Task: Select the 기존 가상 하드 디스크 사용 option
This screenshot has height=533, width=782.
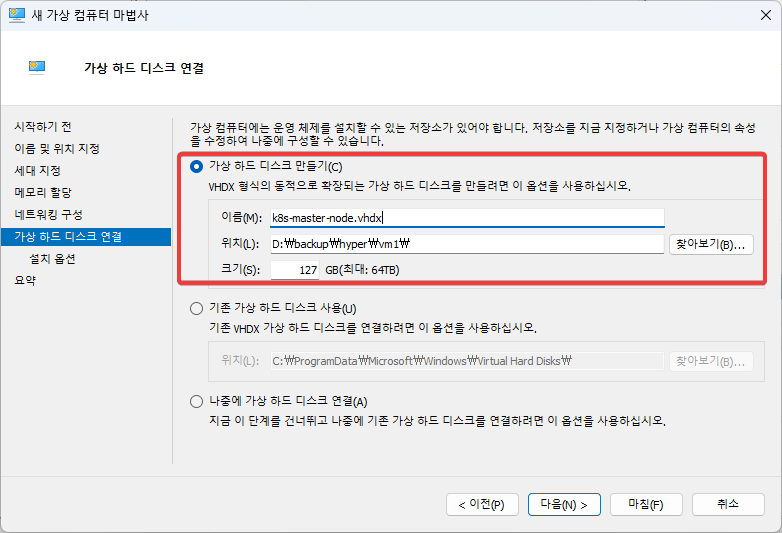Action: click(x=197, y=309)
